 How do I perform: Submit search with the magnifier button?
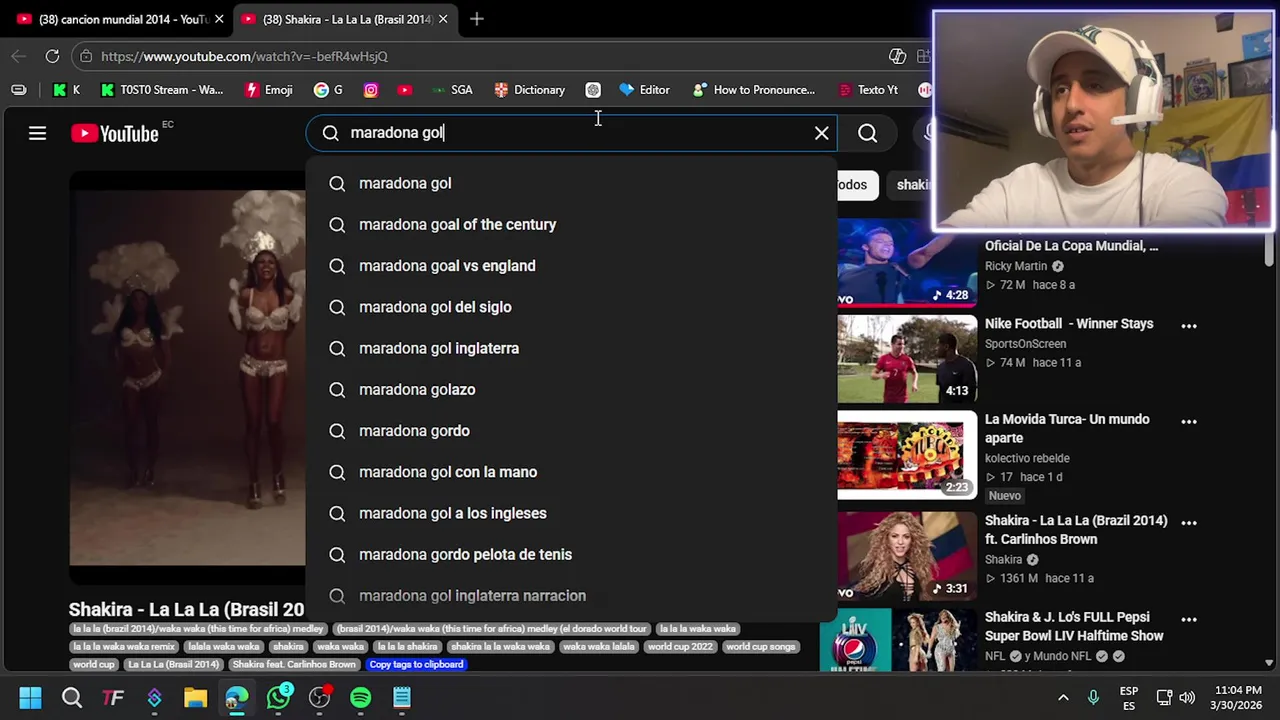868,133
